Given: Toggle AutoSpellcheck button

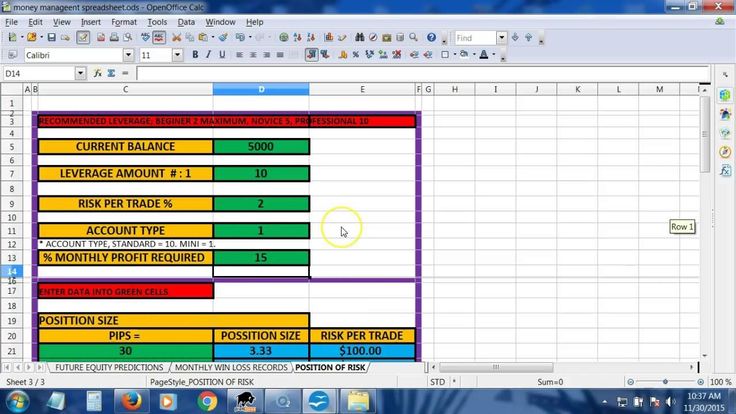Looking at the screenshot, I should coord(160,38).
